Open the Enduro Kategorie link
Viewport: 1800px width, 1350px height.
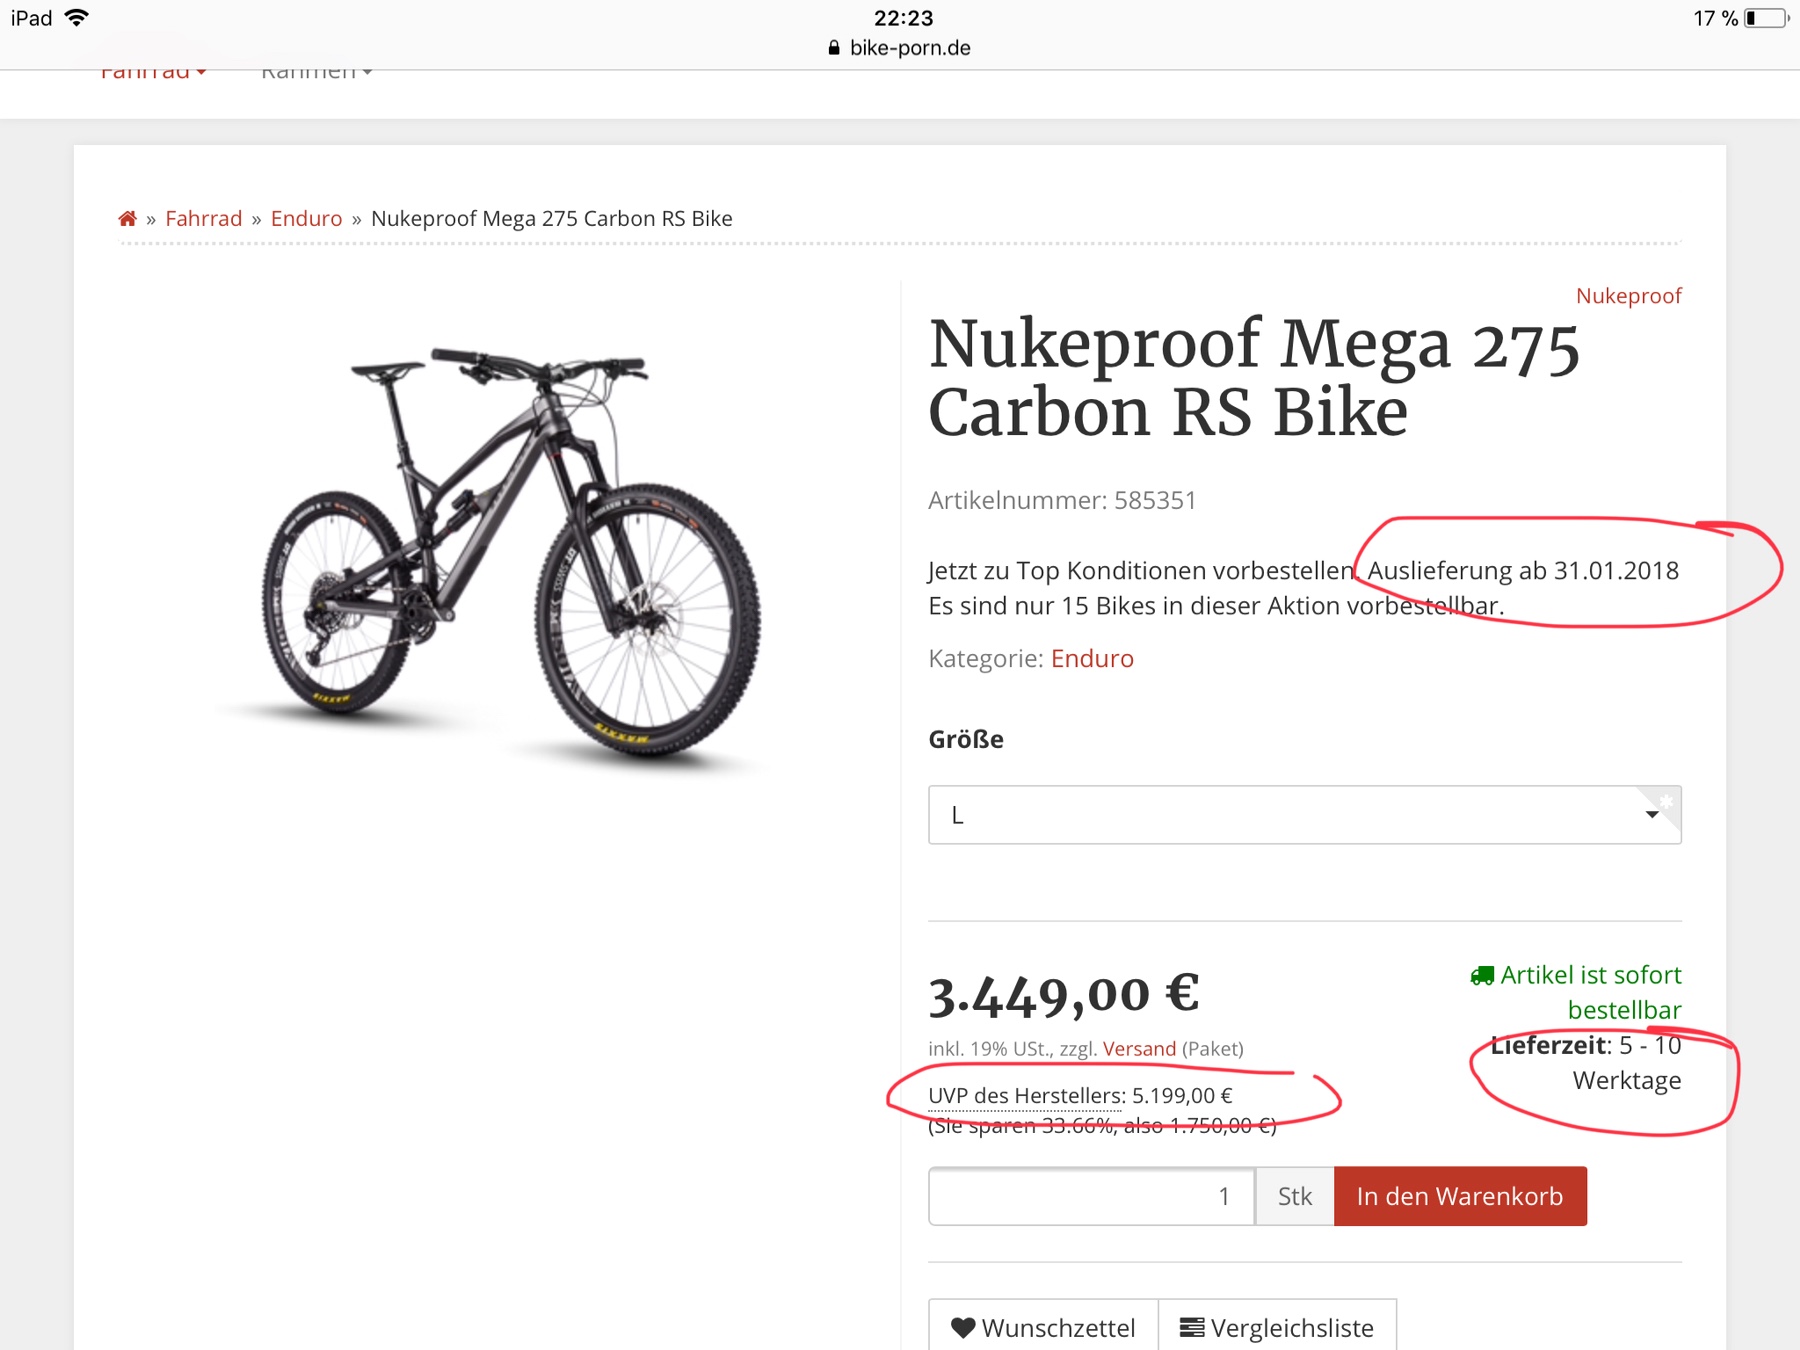tap(1091, 659)
